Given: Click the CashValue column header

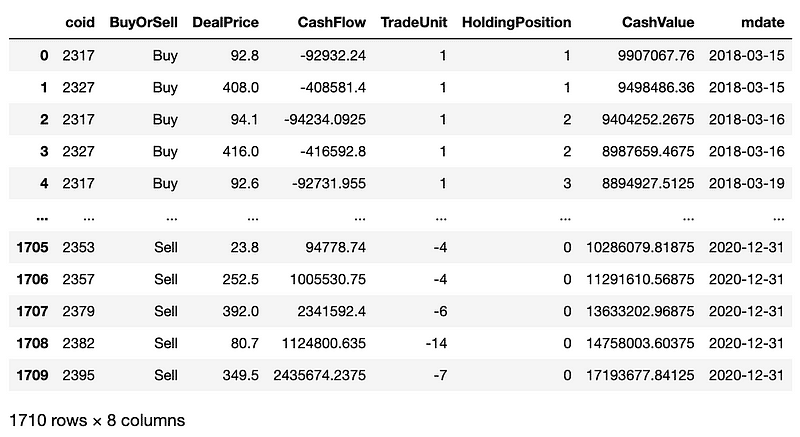Looking at the screenshot, I should click(x=658, y=23).
